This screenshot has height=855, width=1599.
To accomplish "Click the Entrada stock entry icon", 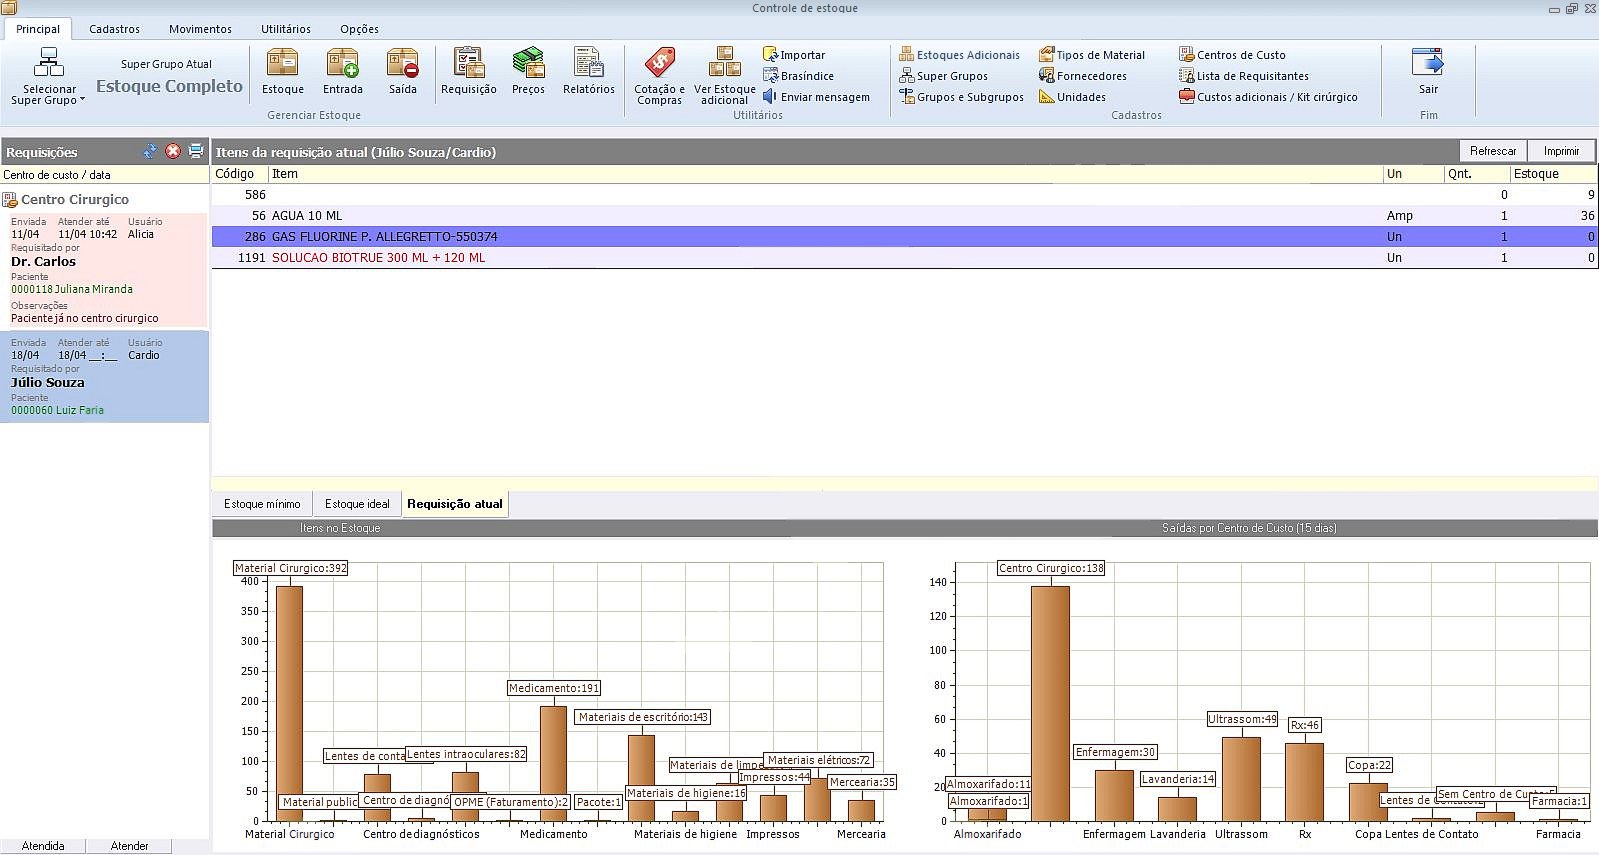I will point(343,71).
